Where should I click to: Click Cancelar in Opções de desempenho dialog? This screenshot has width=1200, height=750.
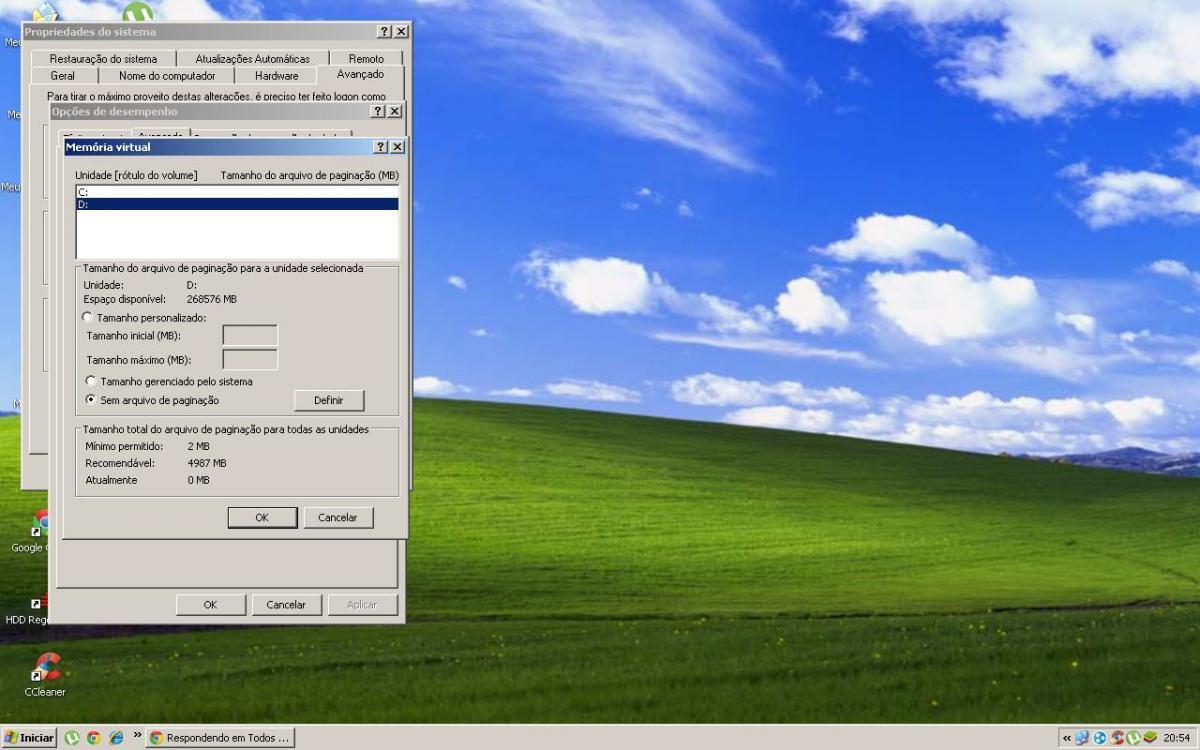(x=286, y=604)
